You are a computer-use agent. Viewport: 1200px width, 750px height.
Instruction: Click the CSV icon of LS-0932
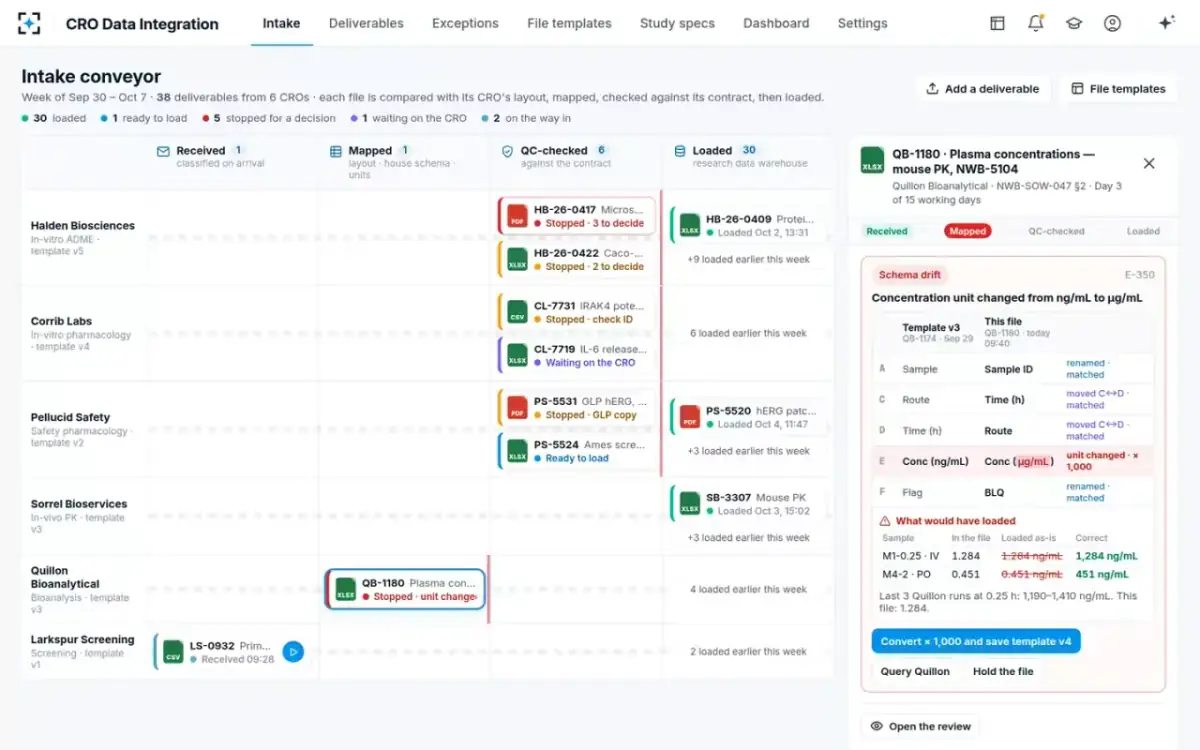tap(173, 652)
